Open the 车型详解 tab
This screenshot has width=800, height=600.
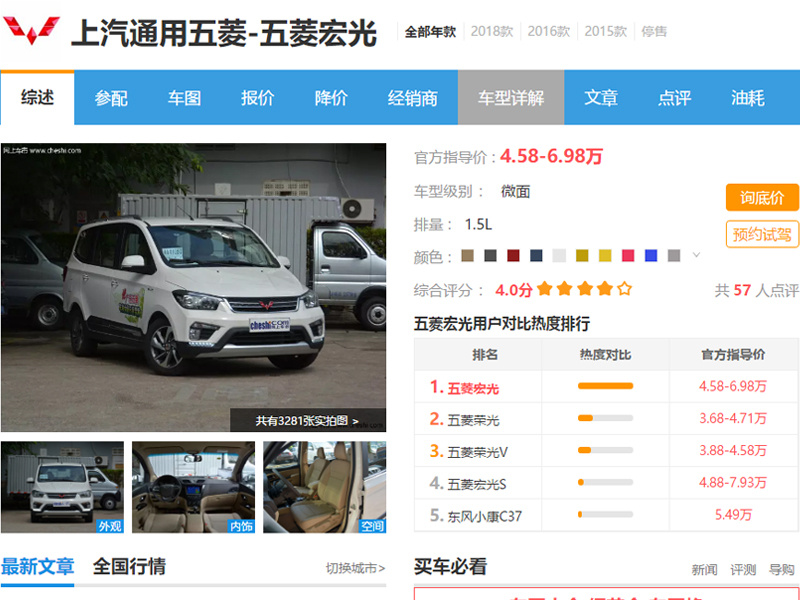pos(511,97)
